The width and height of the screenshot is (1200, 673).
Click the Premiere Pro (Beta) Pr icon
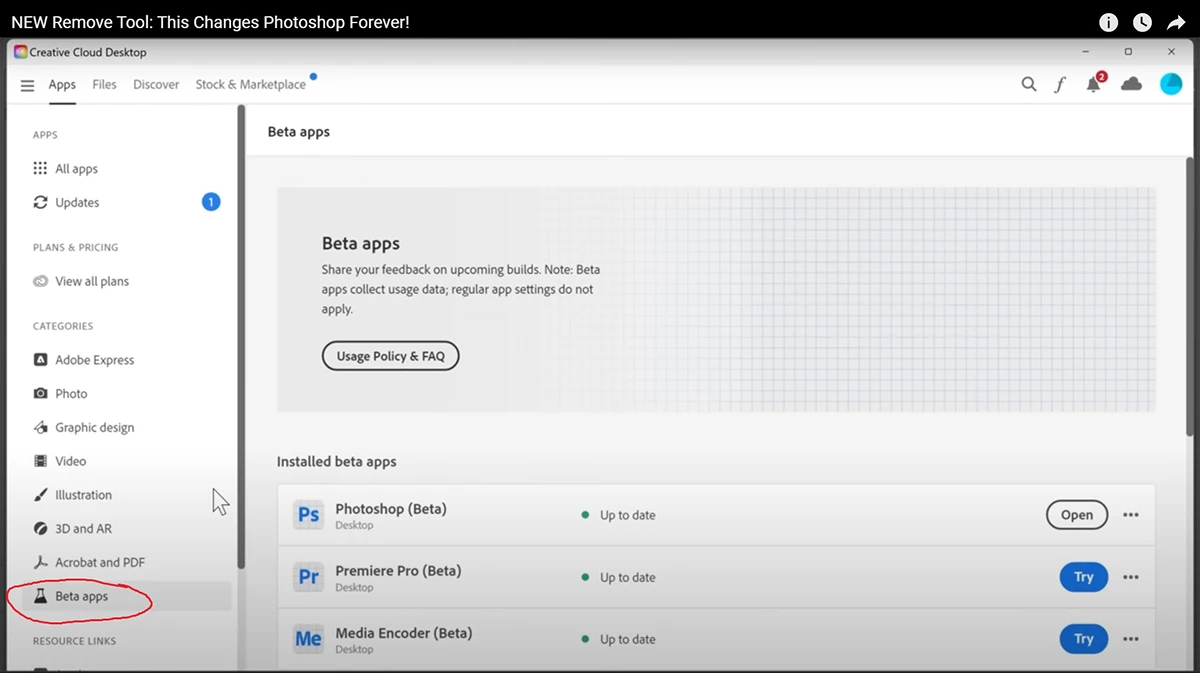(309, 577)
